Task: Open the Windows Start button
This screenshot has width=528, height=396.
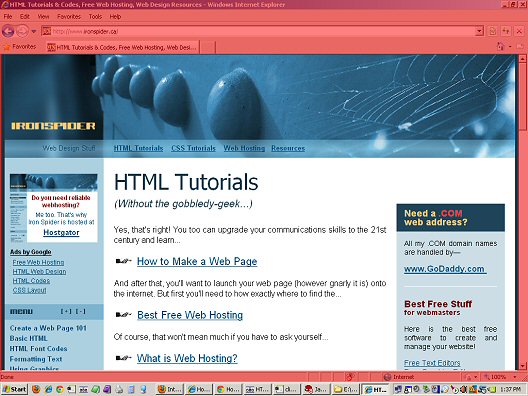Action: pos(14,389)
